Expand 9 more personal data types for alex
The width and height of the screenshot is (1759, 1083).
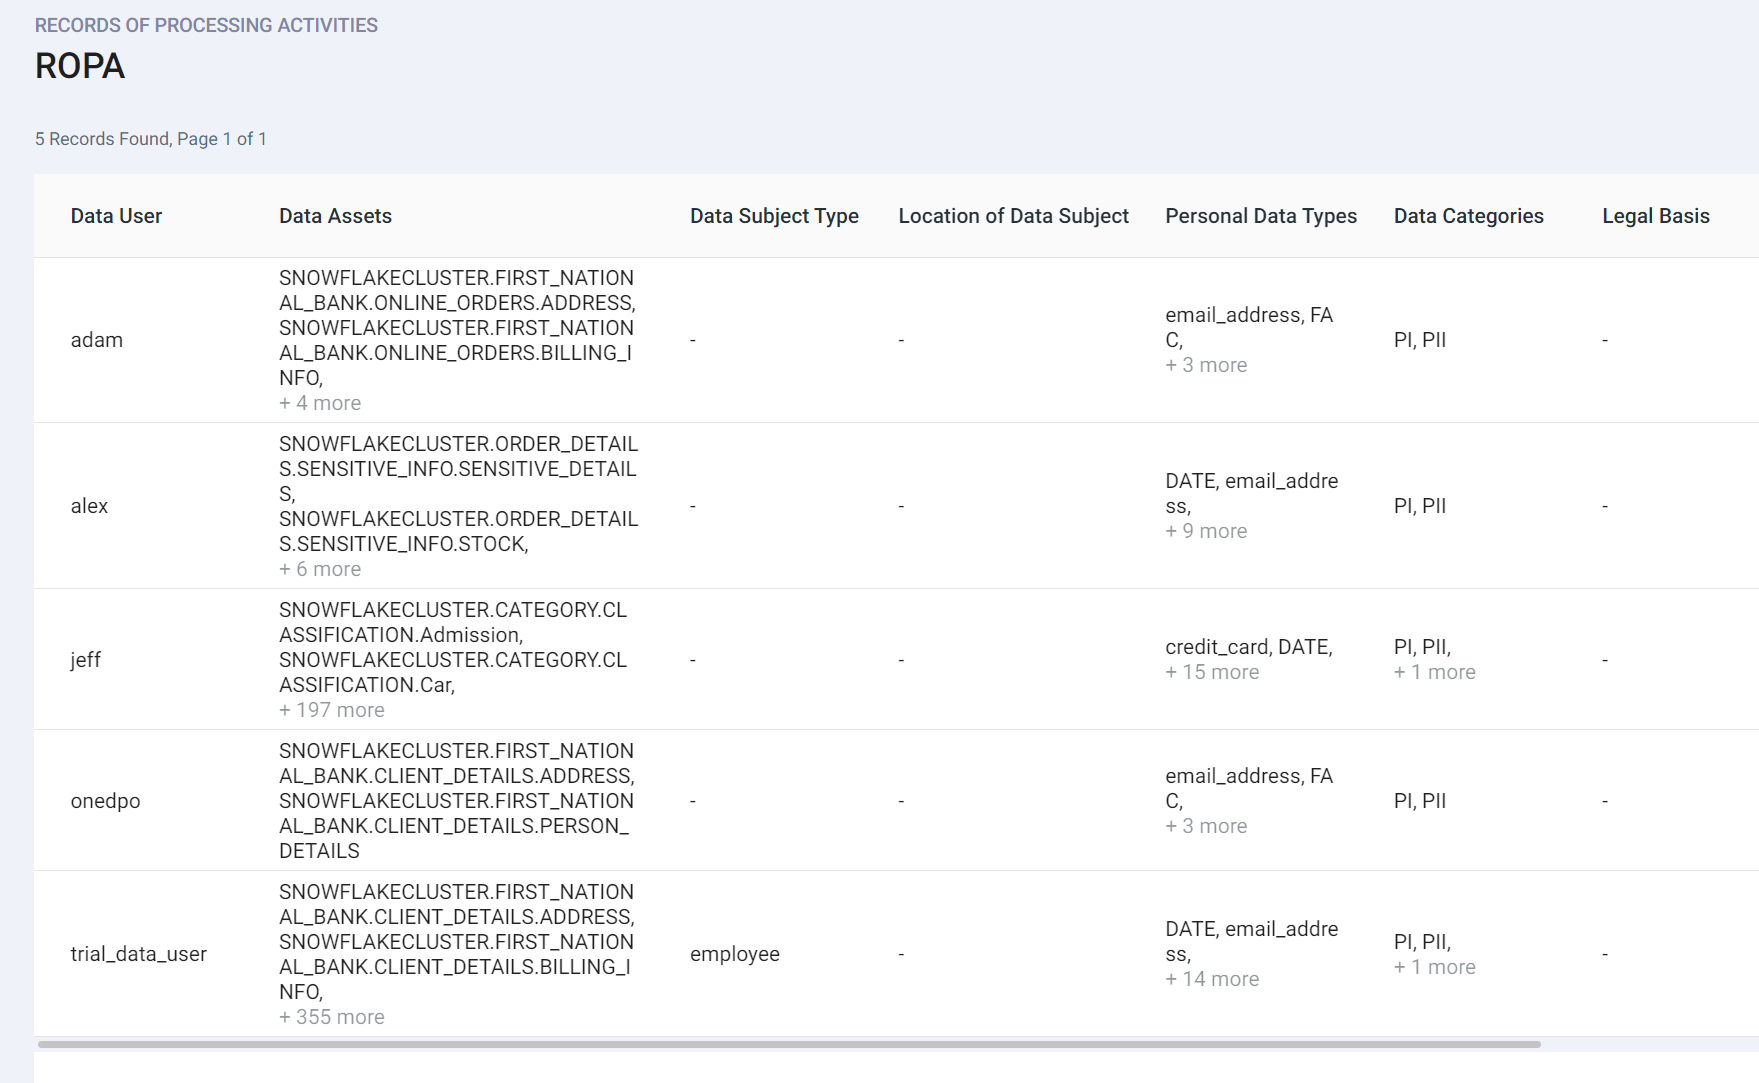[1205, 530]
